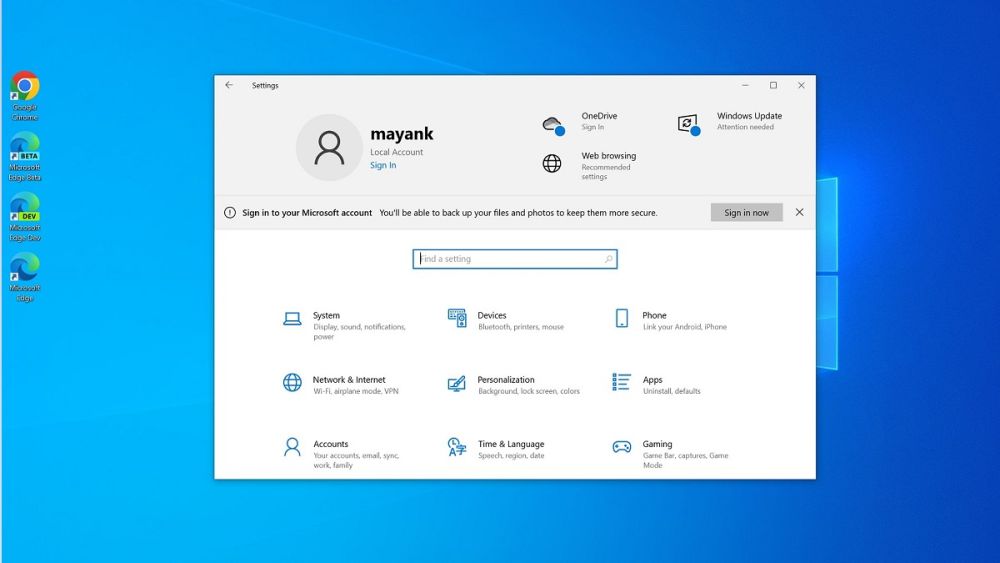This screenshot has width=1000, height=563.
Task: Open Google Chrome desktop shortcut
Action: point(25,96)
